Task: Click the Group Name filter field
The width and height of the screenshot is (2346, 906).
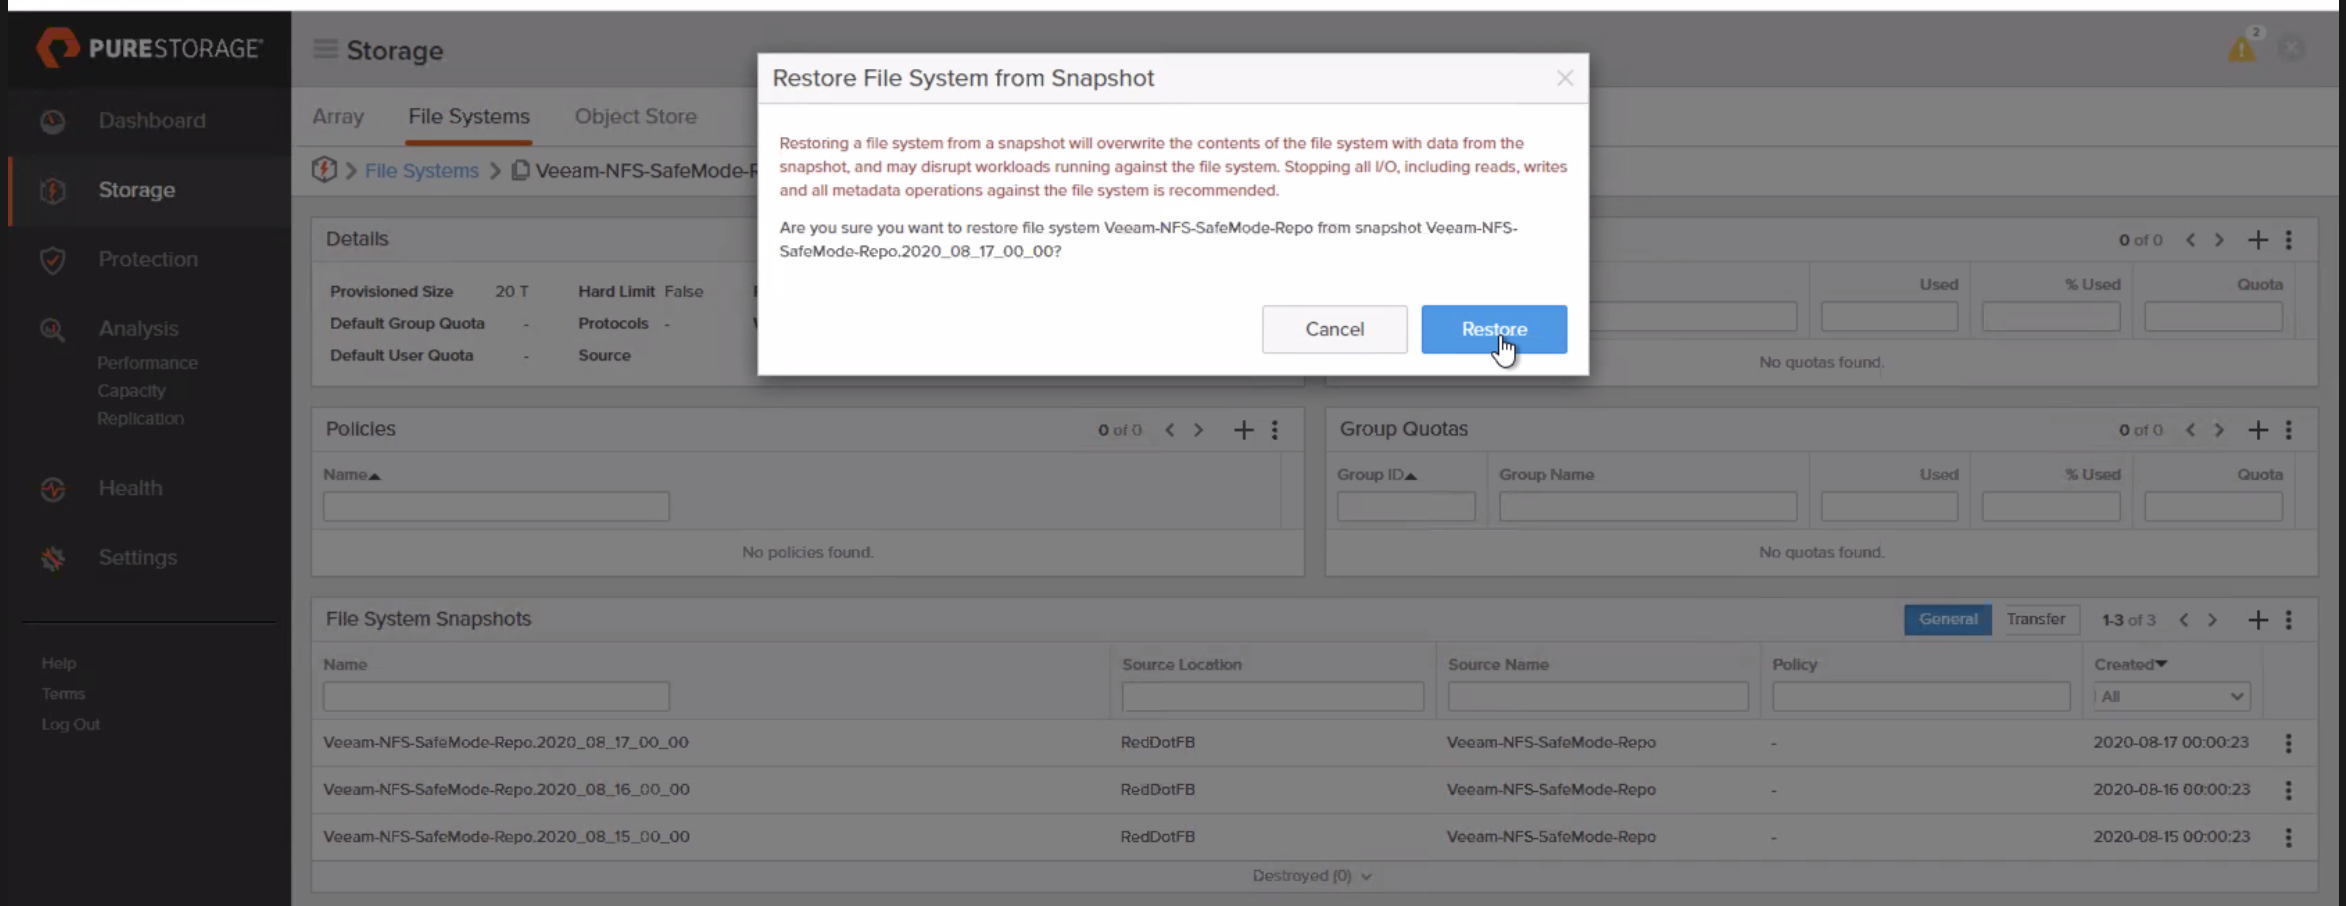Action: [x=1647, y=506]
